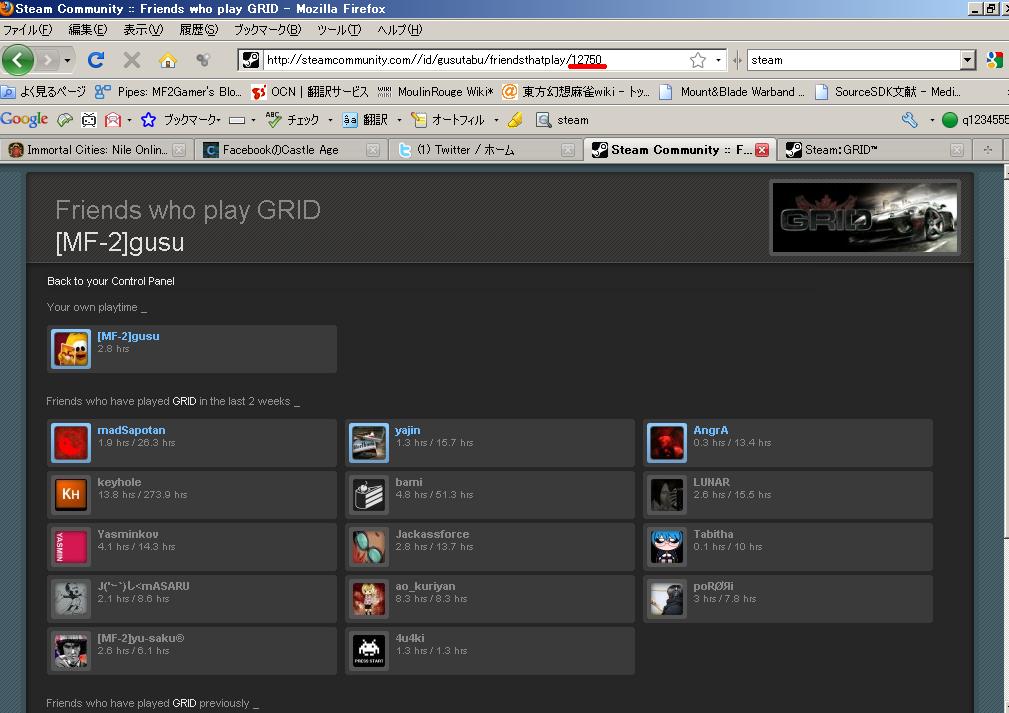Click the Google toolbar bookmarks star icon
This screenshot has width=1009, height=713.
pos(149,120)
